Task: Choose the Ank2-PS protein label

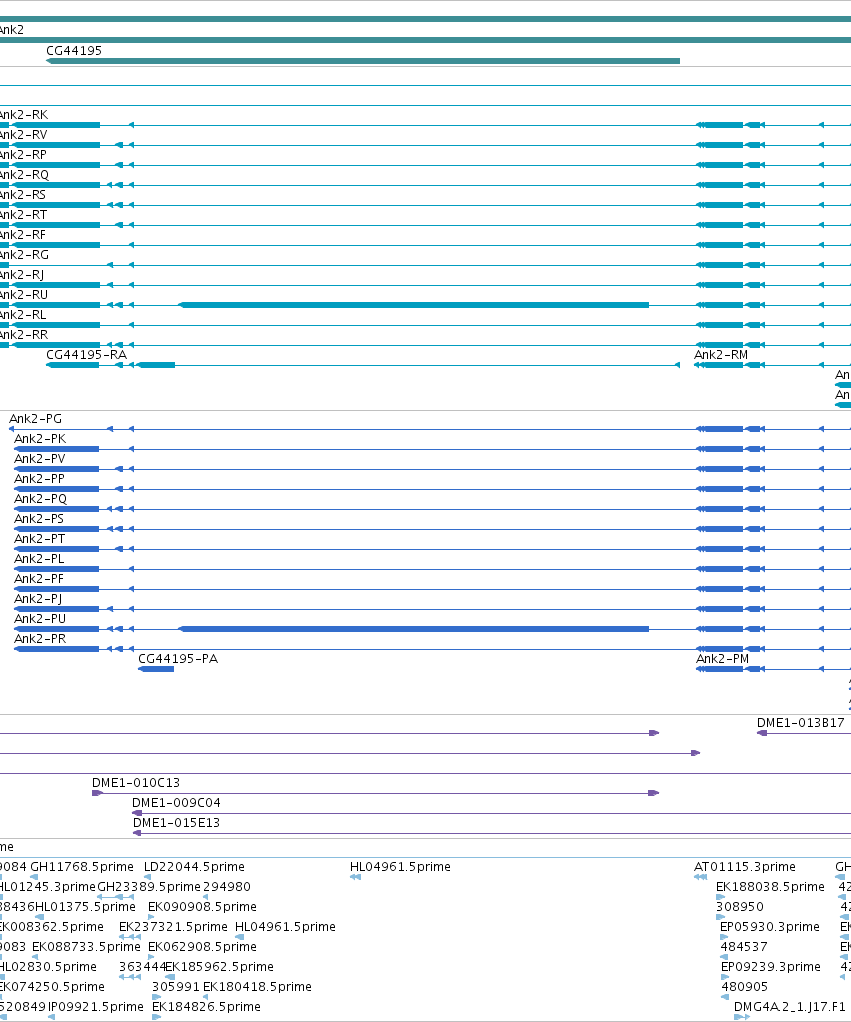Action: (39, 519)
